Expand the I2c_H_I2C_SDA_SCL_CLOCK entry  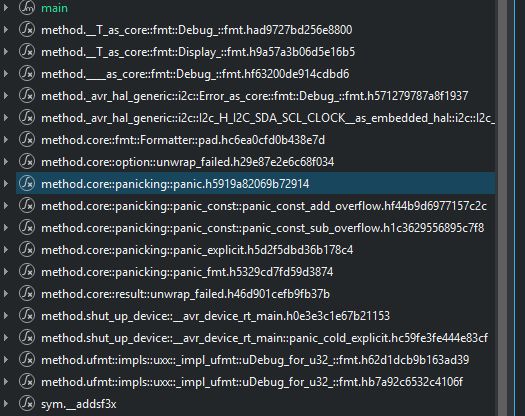[x=6, y=118]
